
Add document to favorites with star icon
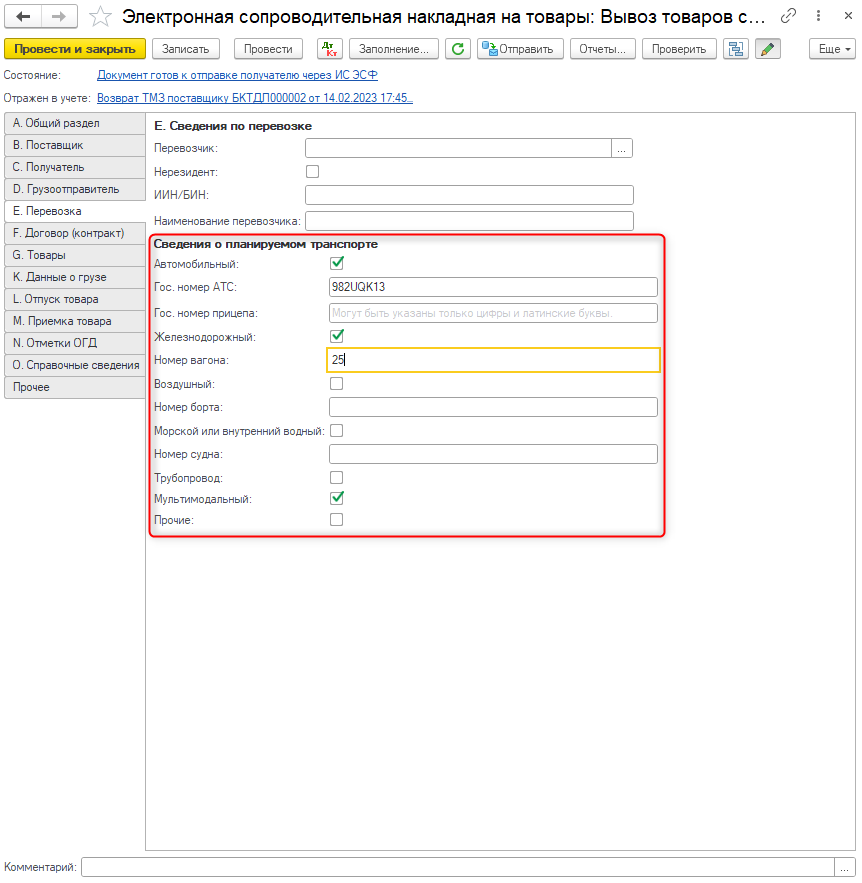tap(100, 16)
